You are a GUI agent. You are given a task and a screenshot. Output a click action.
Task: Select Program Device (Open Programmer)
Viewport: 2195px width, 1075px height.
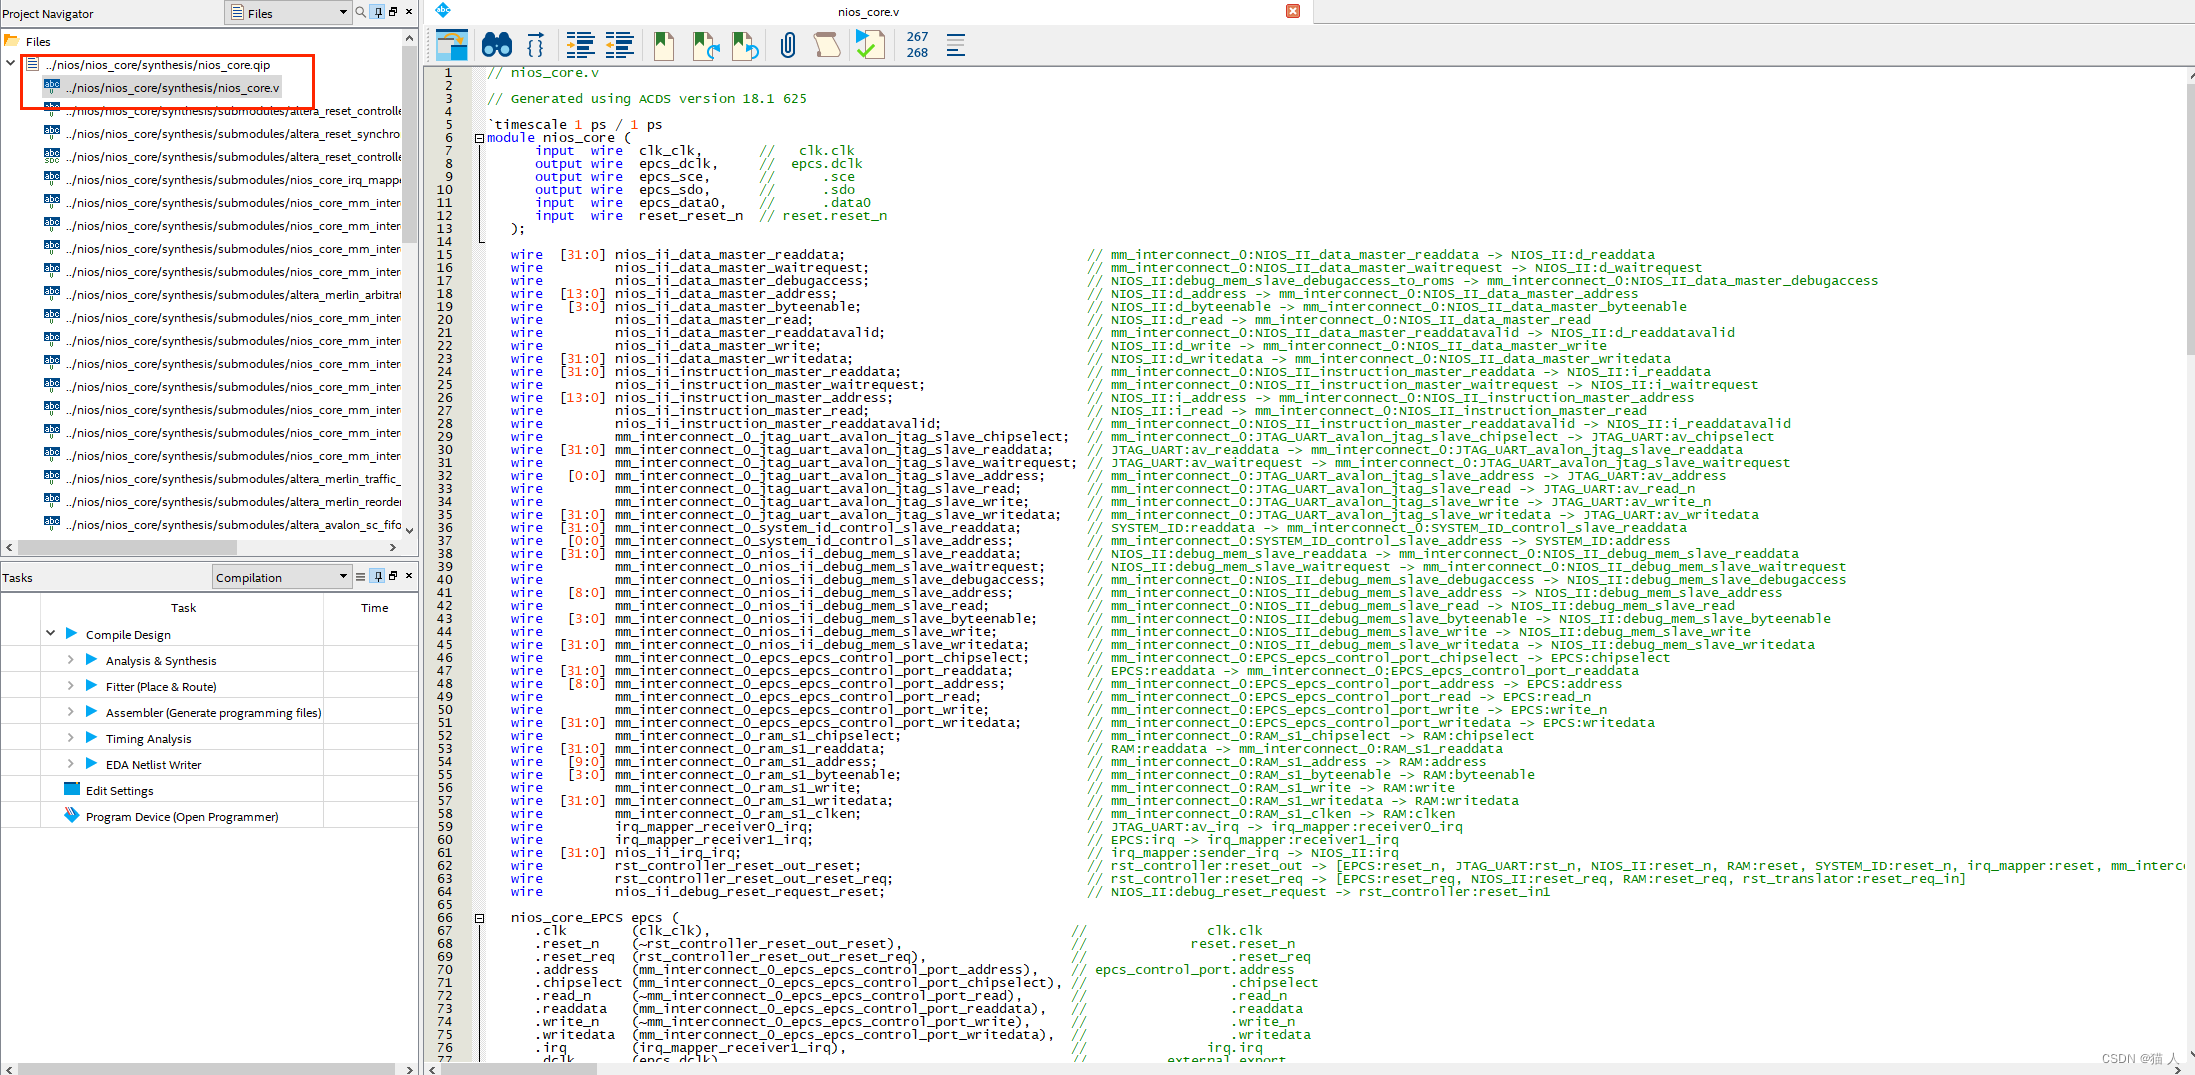tap(182, 817)
